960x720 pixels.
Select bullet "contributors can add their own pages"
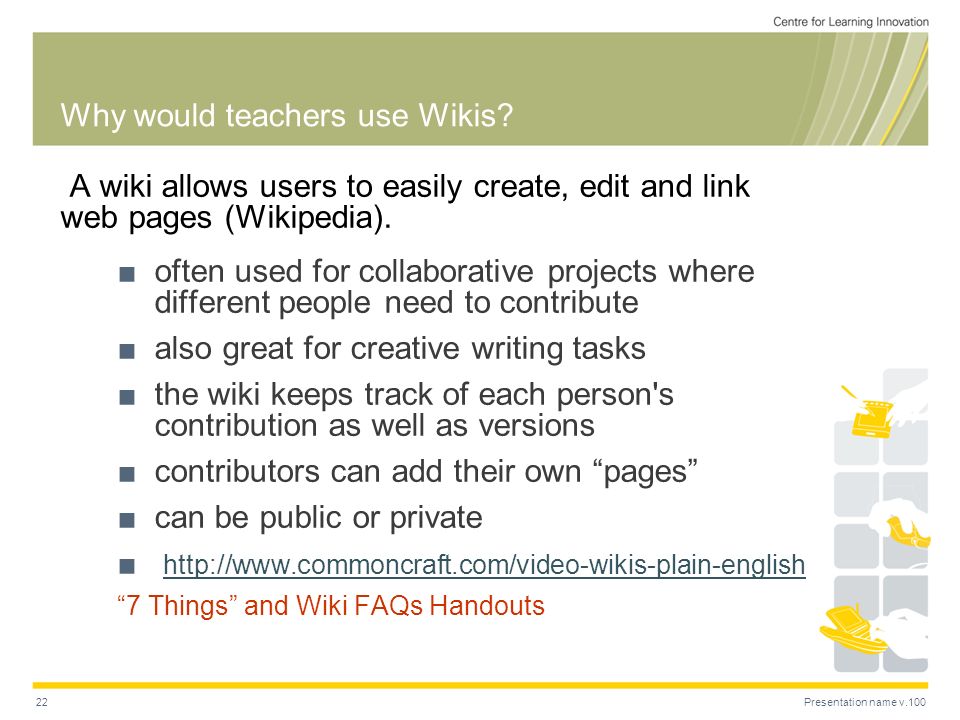click(426, 471)
